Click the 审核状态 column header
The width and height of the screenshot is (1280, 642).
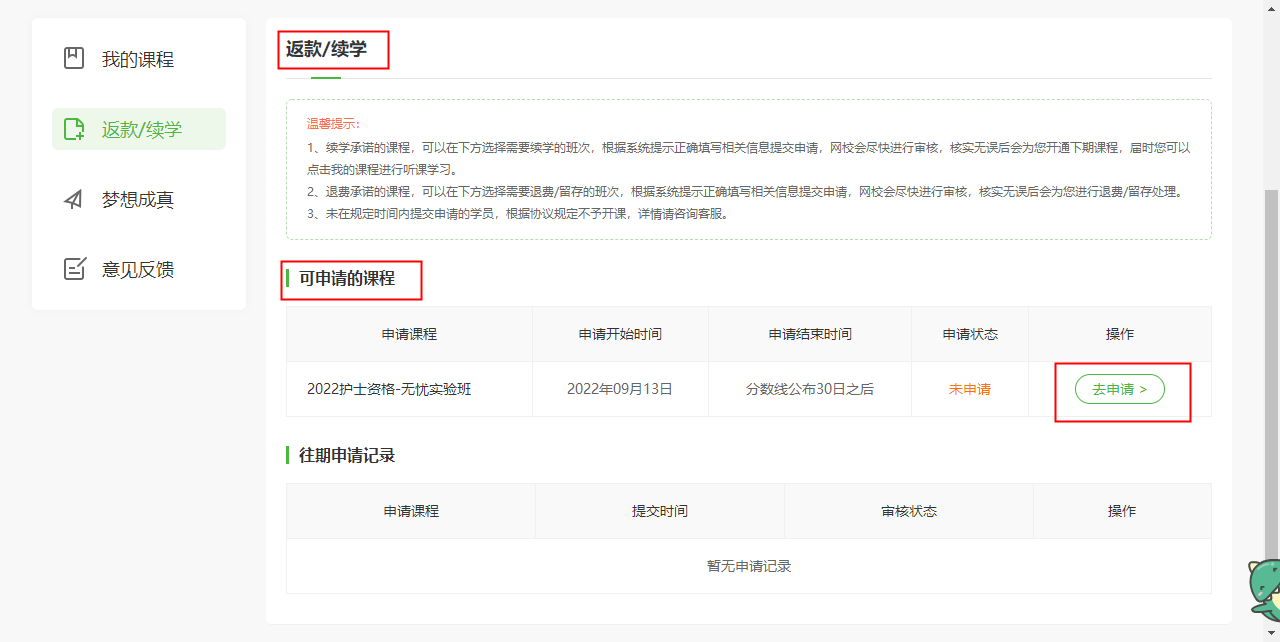[x=909, y=511]
